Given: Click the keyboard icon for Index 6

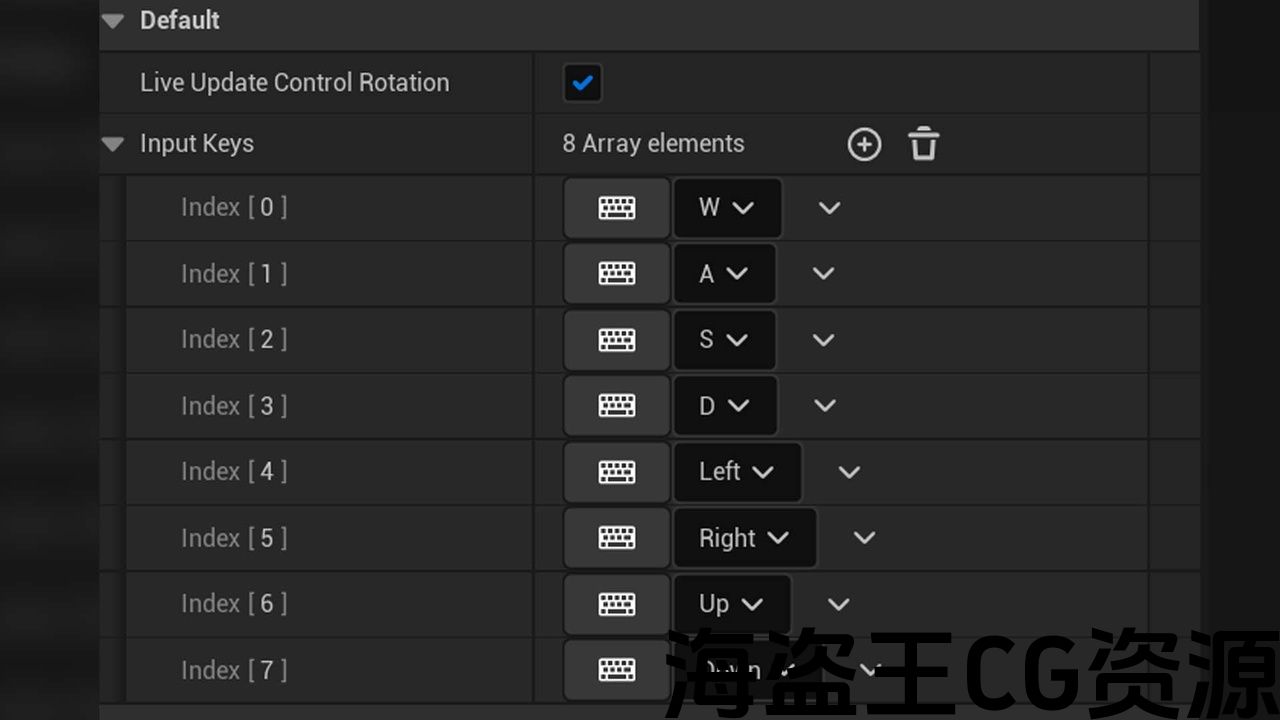Looking at the screenshot, I should (616, 604).
